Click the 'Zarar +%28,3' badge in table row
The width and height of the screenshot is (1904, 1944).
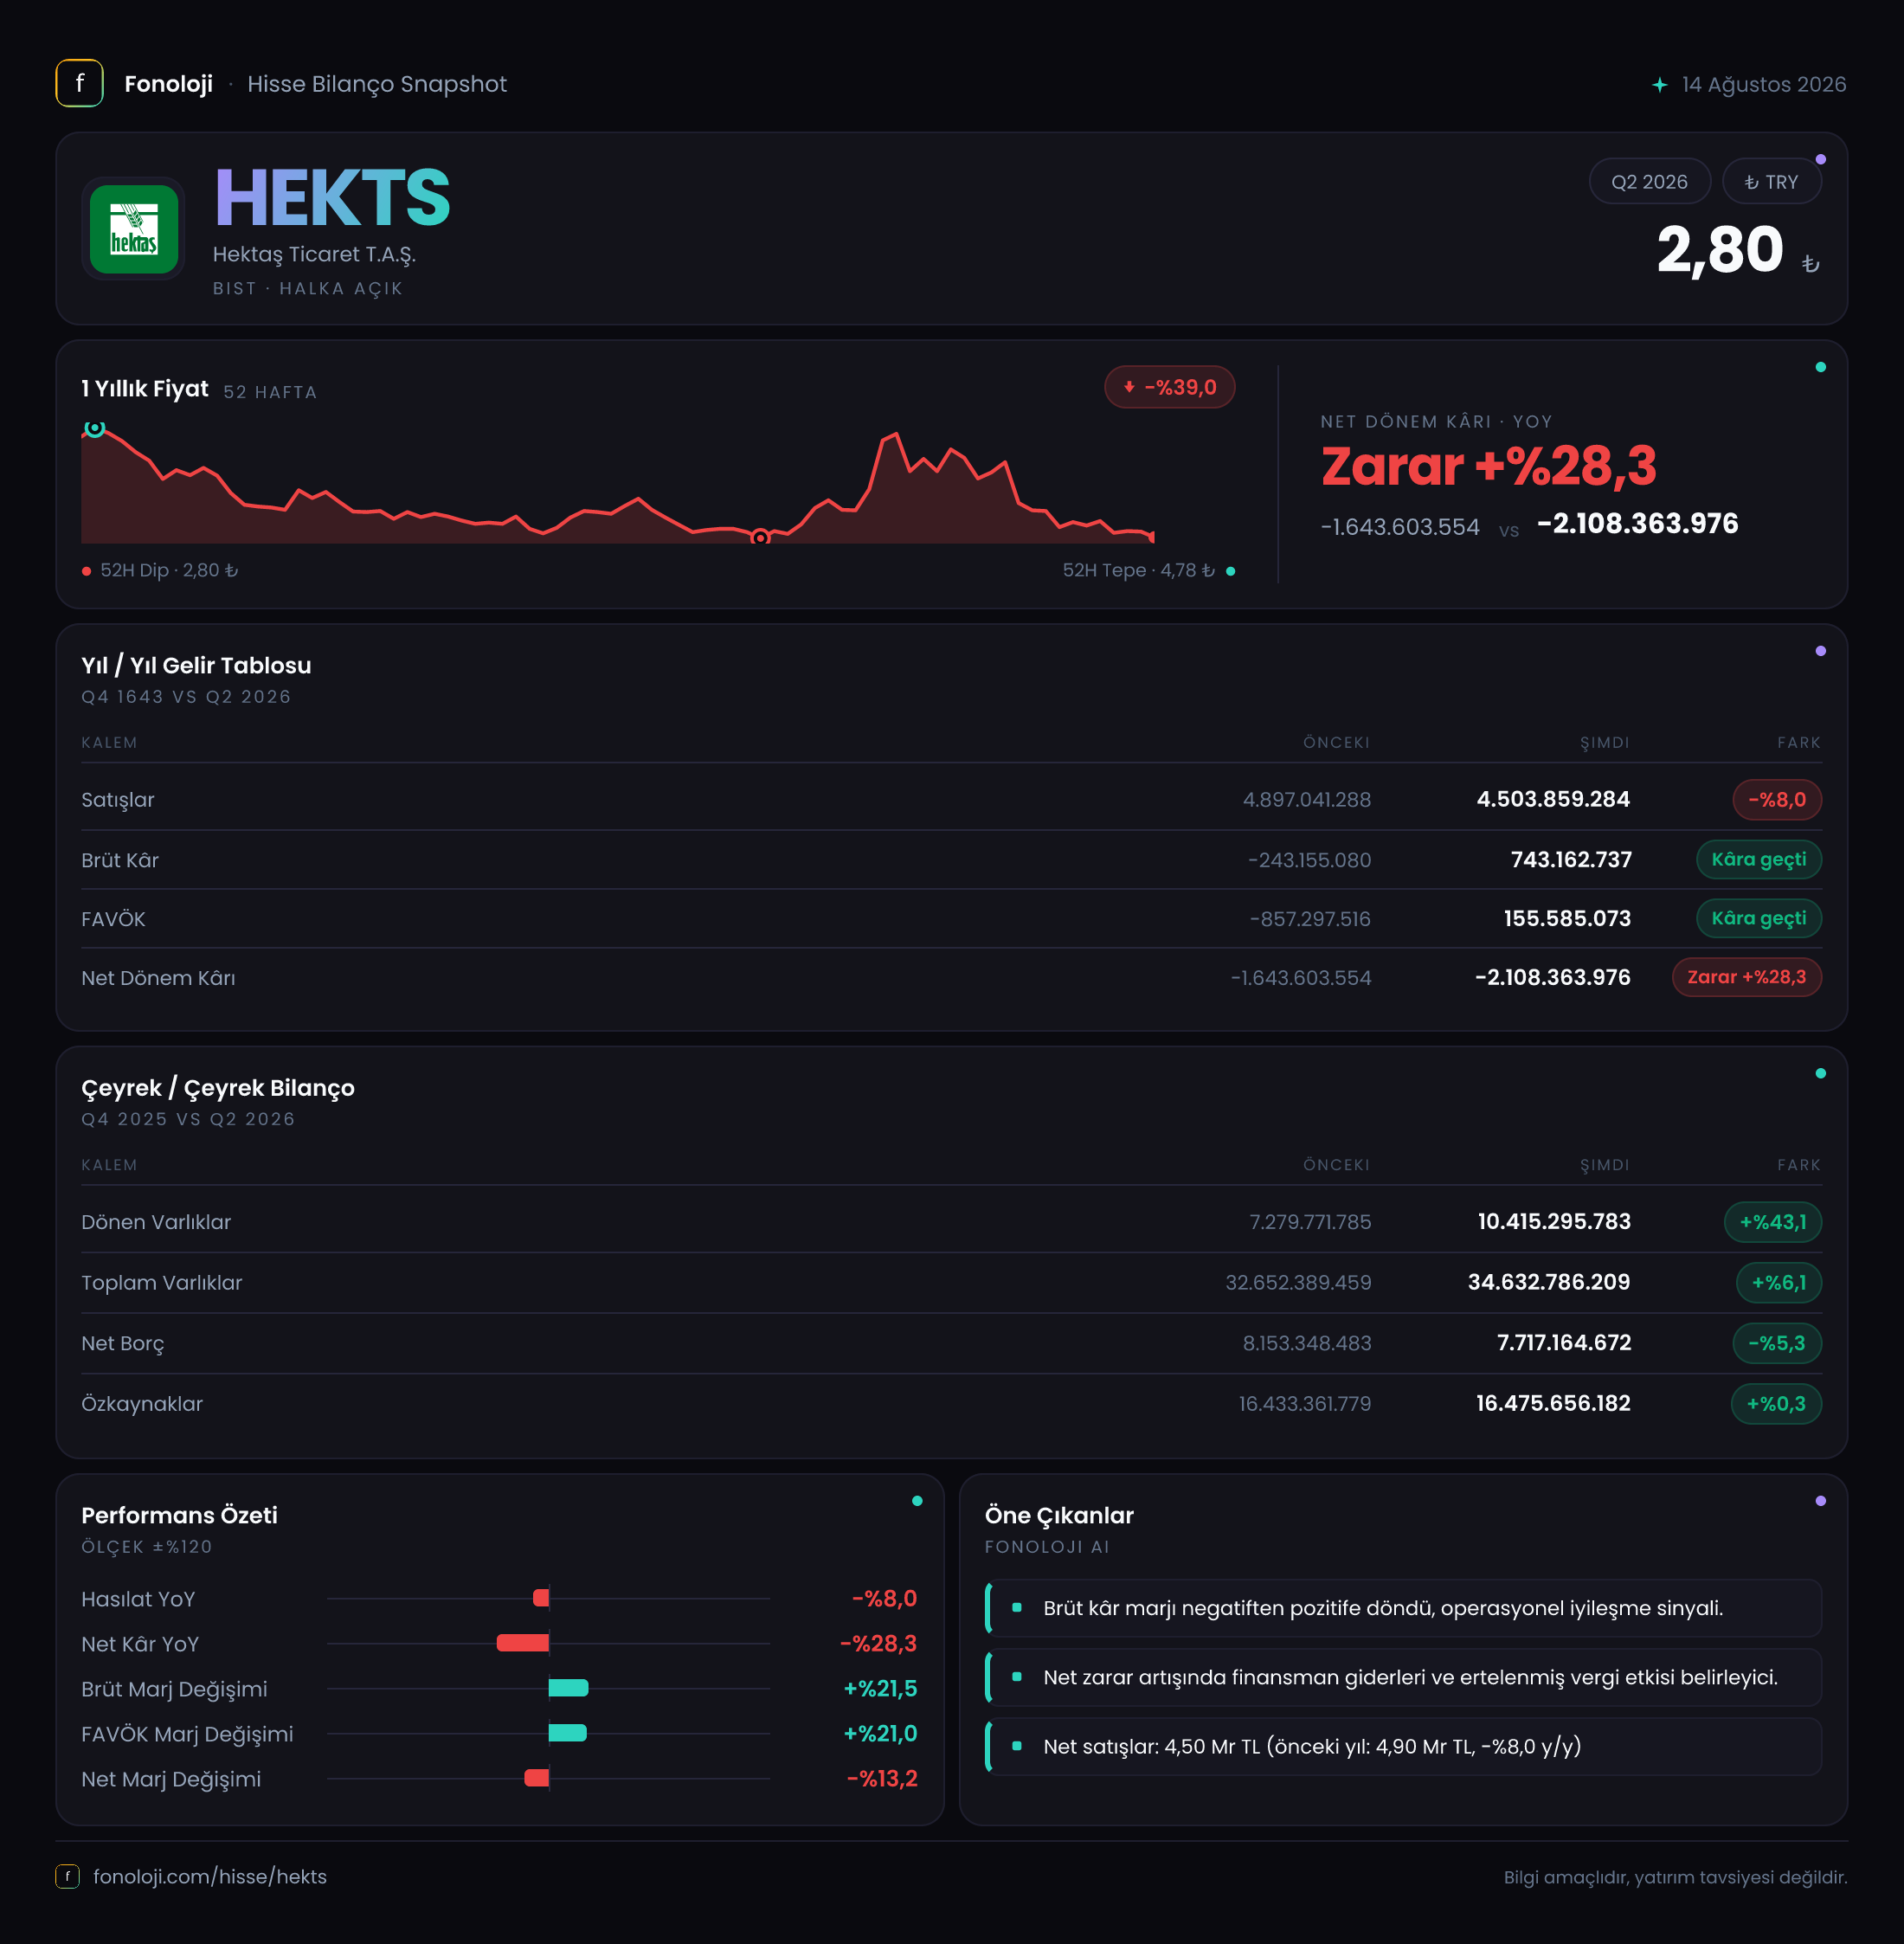[1746, 977]
